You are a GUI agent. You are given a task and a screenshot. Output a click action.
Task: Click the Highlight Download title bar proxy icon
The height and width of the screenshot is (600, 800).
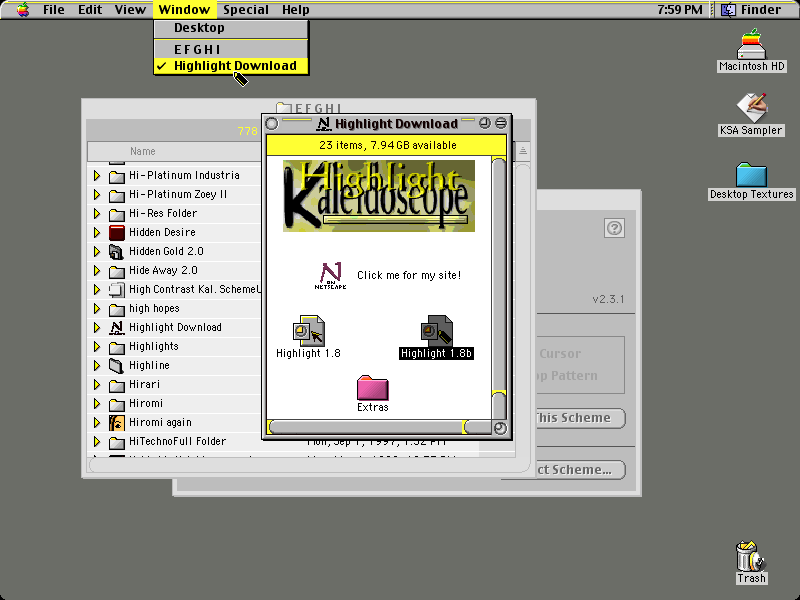click(323, 124)
